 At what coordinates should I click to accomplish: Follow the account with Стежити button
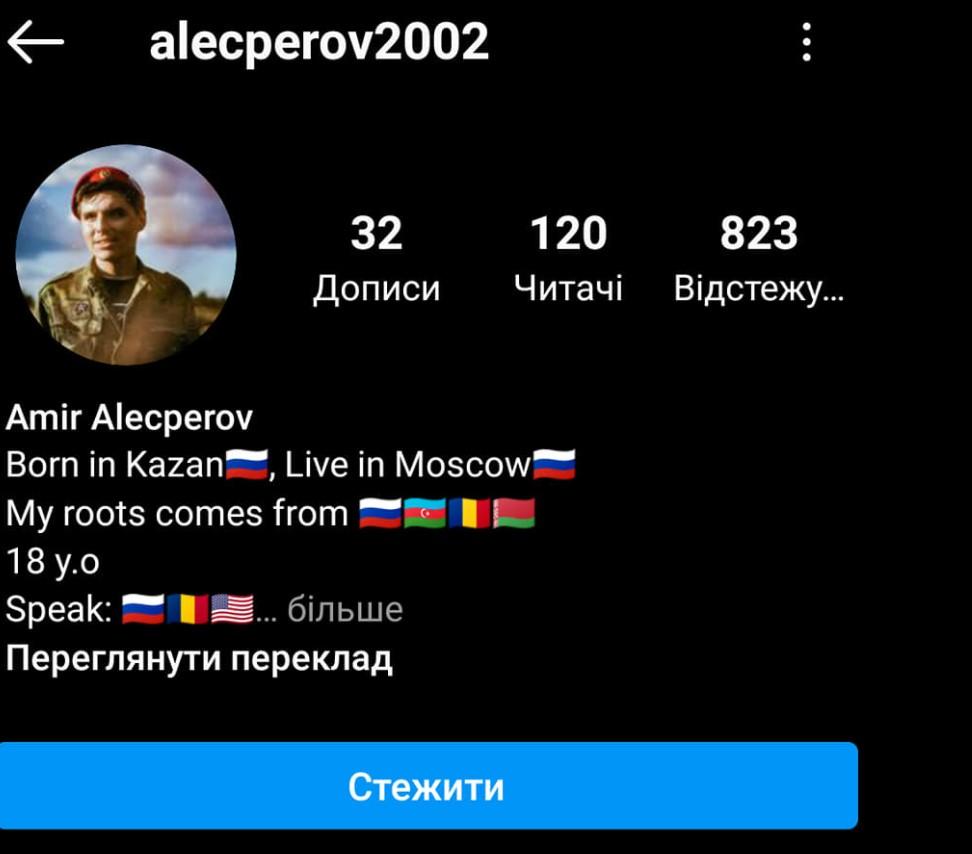tap(428, 786)
